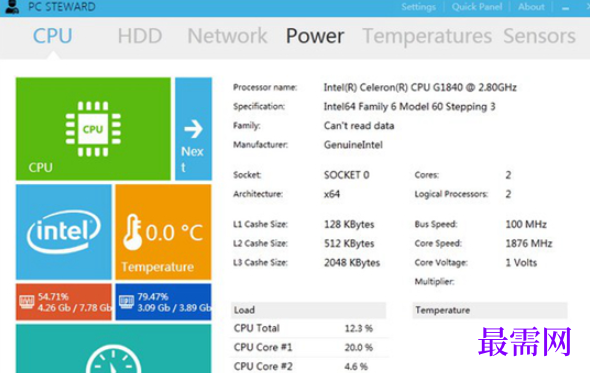The width and height of the screenshot is (590, 373).
Task: Click the Intel logo tile
Action: [64, 232]
